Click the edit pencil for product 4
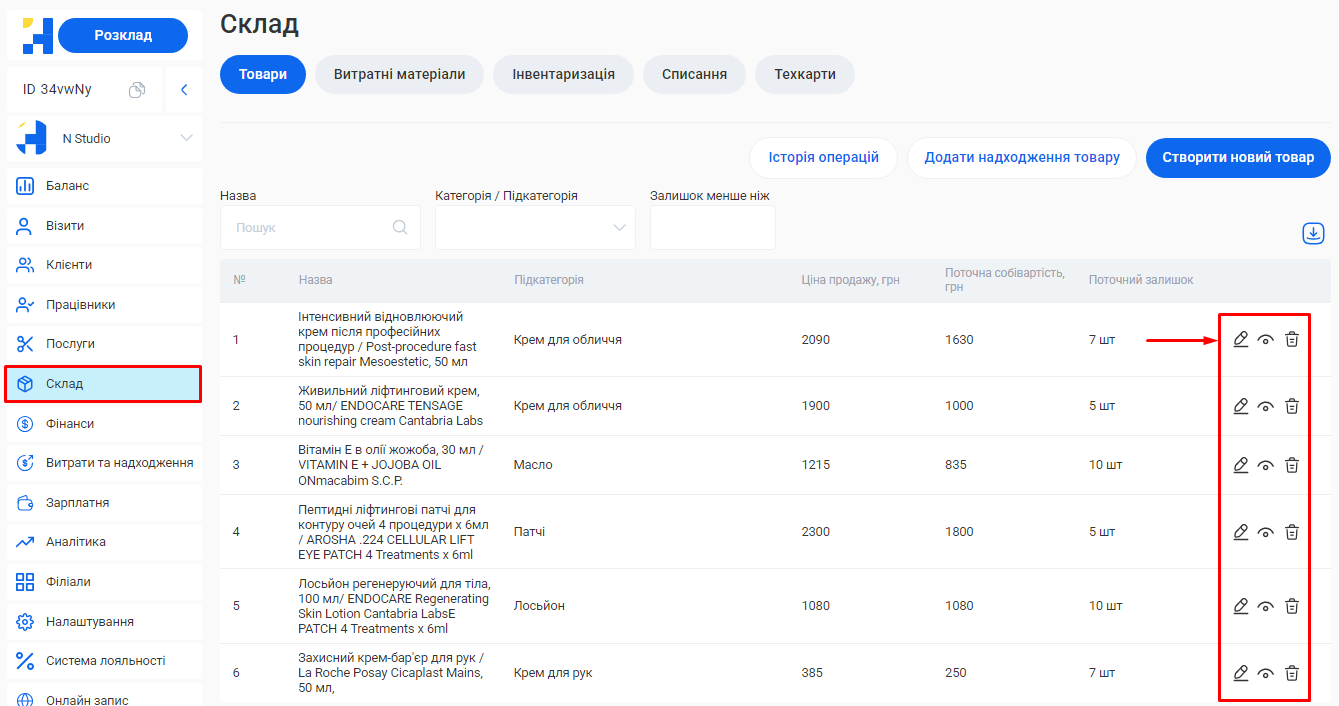1339x706 pixels. click(x=1241, y=532)
